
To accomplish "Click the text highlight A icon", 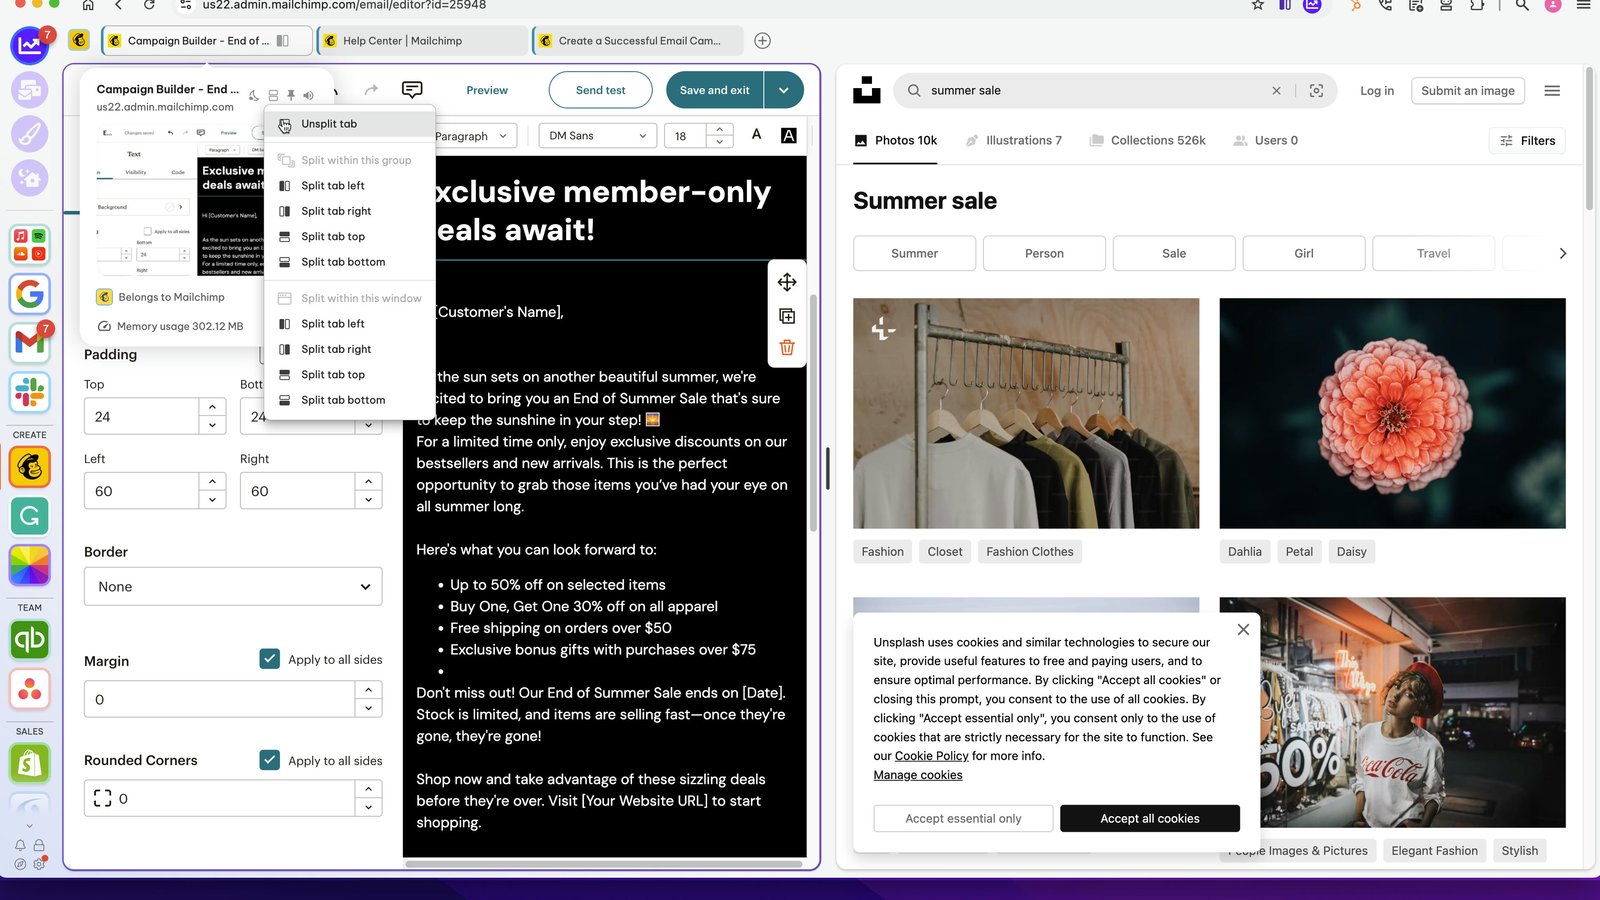I will click(789, 135).
